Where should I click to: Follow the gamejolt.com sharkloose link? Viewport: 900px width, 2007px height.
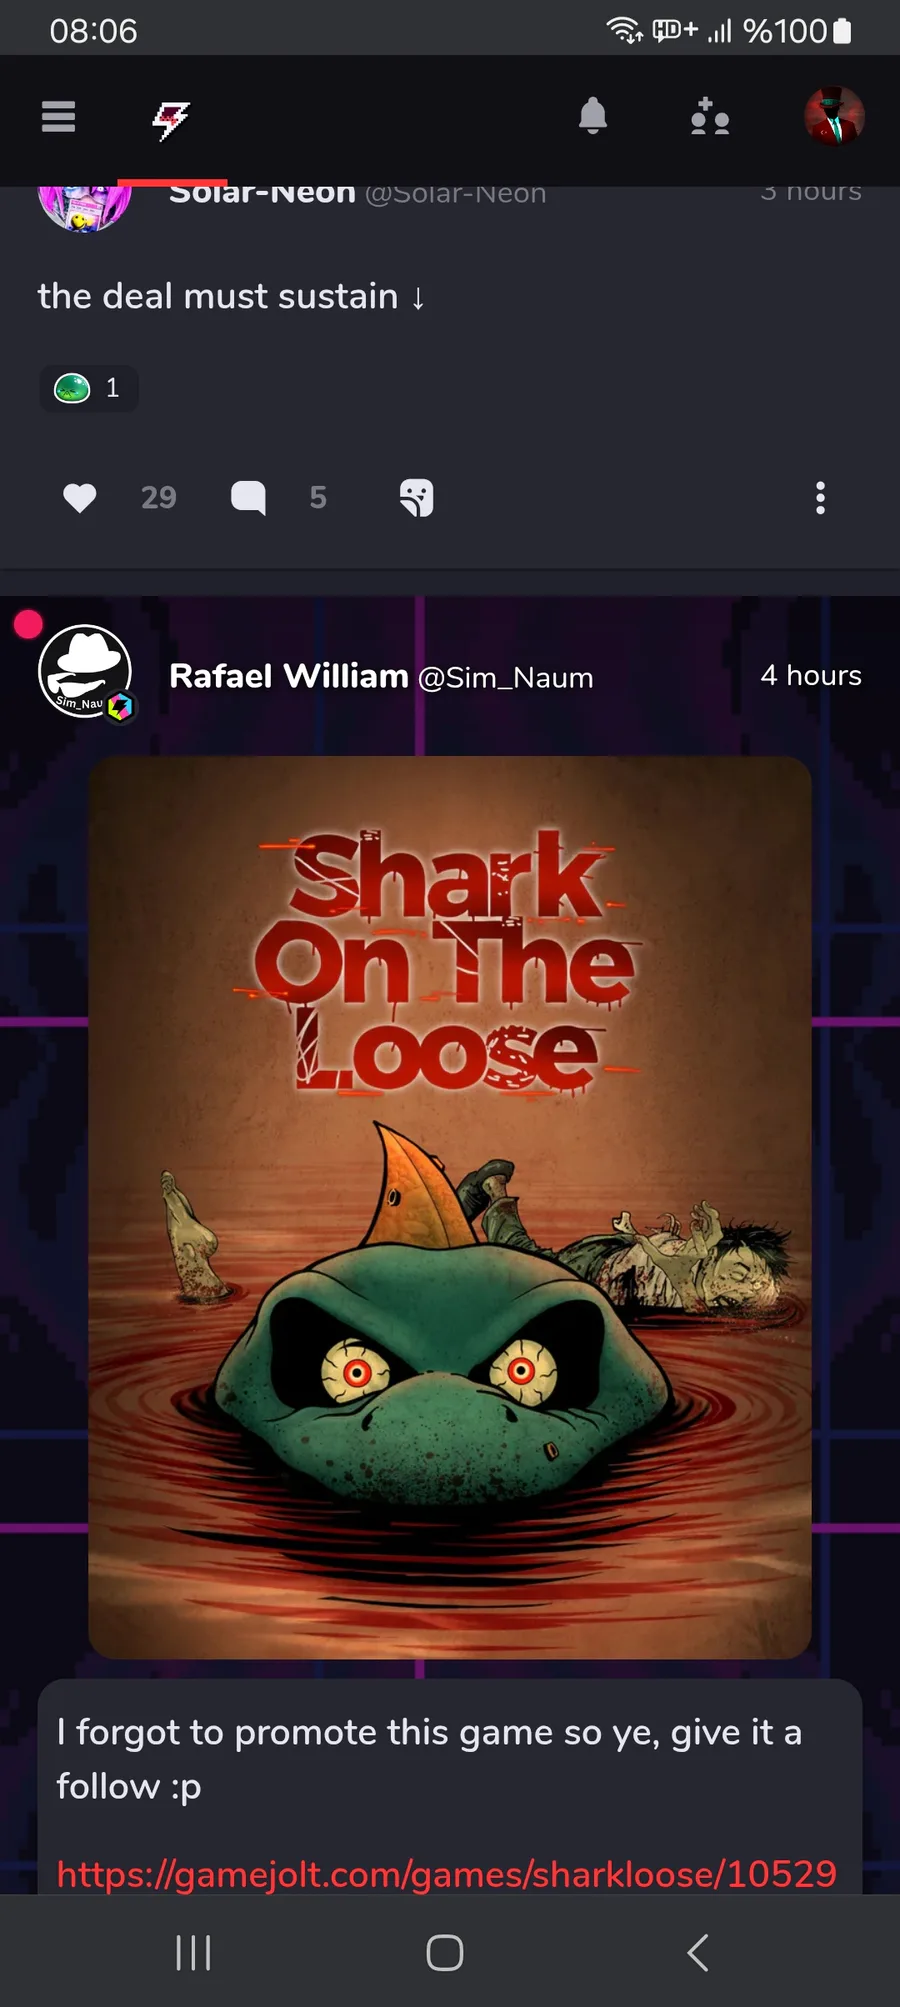[x=446, y=1874]
